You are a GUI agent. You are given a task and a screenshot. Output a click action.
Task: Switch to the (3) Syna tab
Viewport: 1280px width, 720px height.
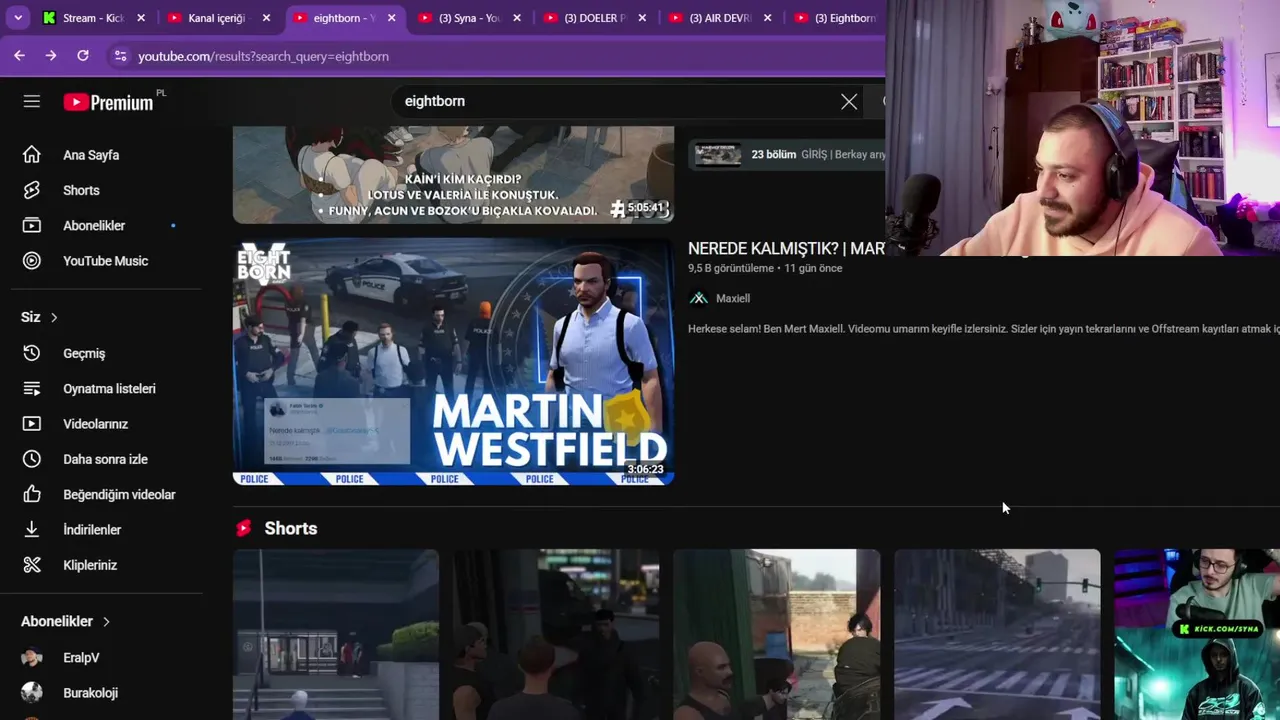[x=470, y=18]
